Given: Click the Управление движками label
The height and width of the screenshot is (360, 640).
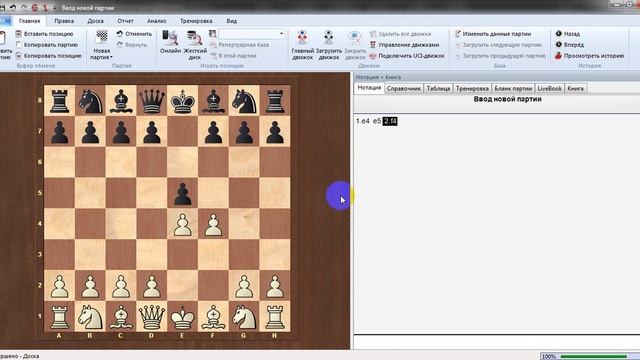Looking at the screenshot, I should [409, 44].
